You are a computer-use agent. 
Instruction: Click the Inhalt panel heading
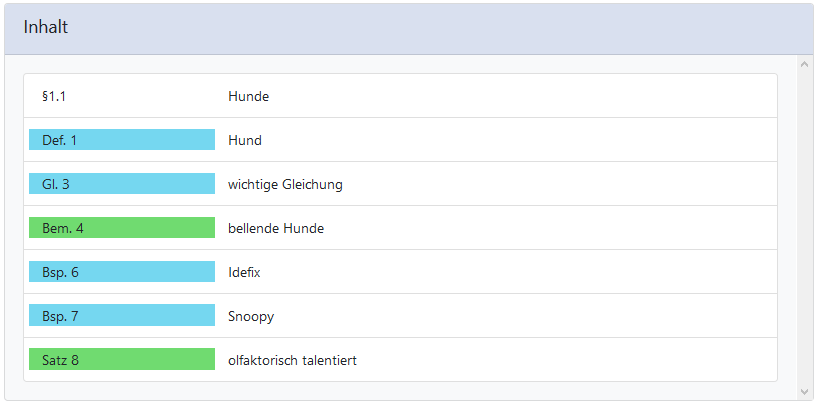click(46, 28)
